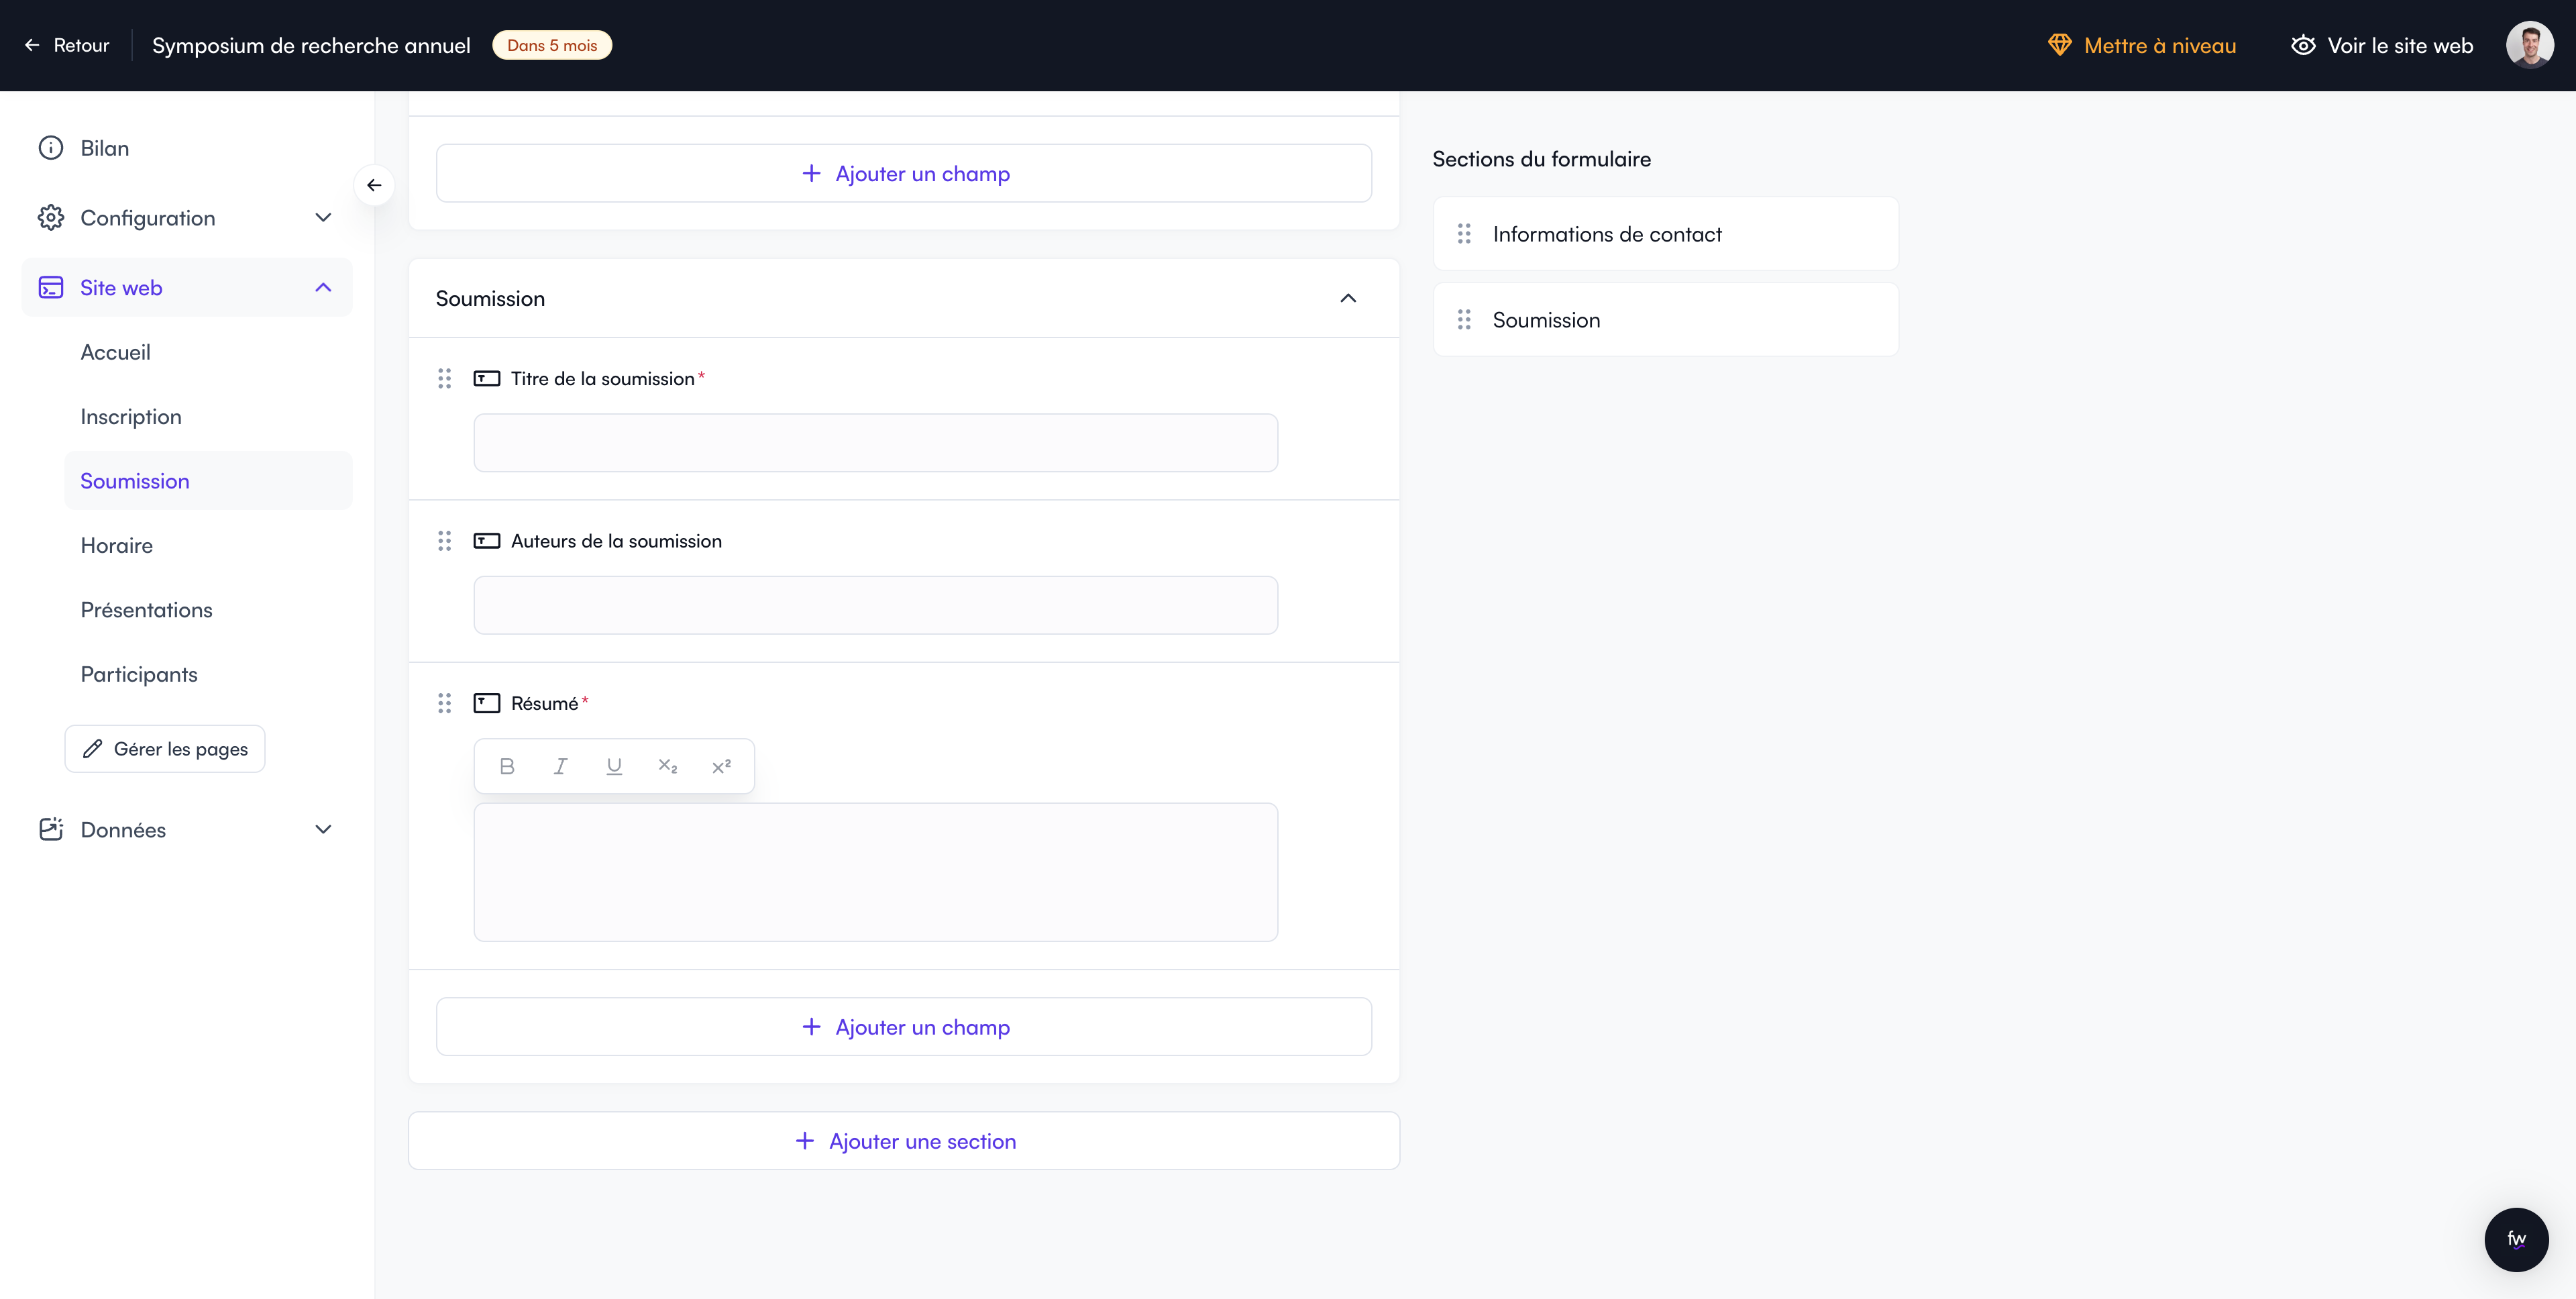Click the Bilan info icon
Image resolution: width=2576 pixels, height=1299 pixels.
(51, 148)
